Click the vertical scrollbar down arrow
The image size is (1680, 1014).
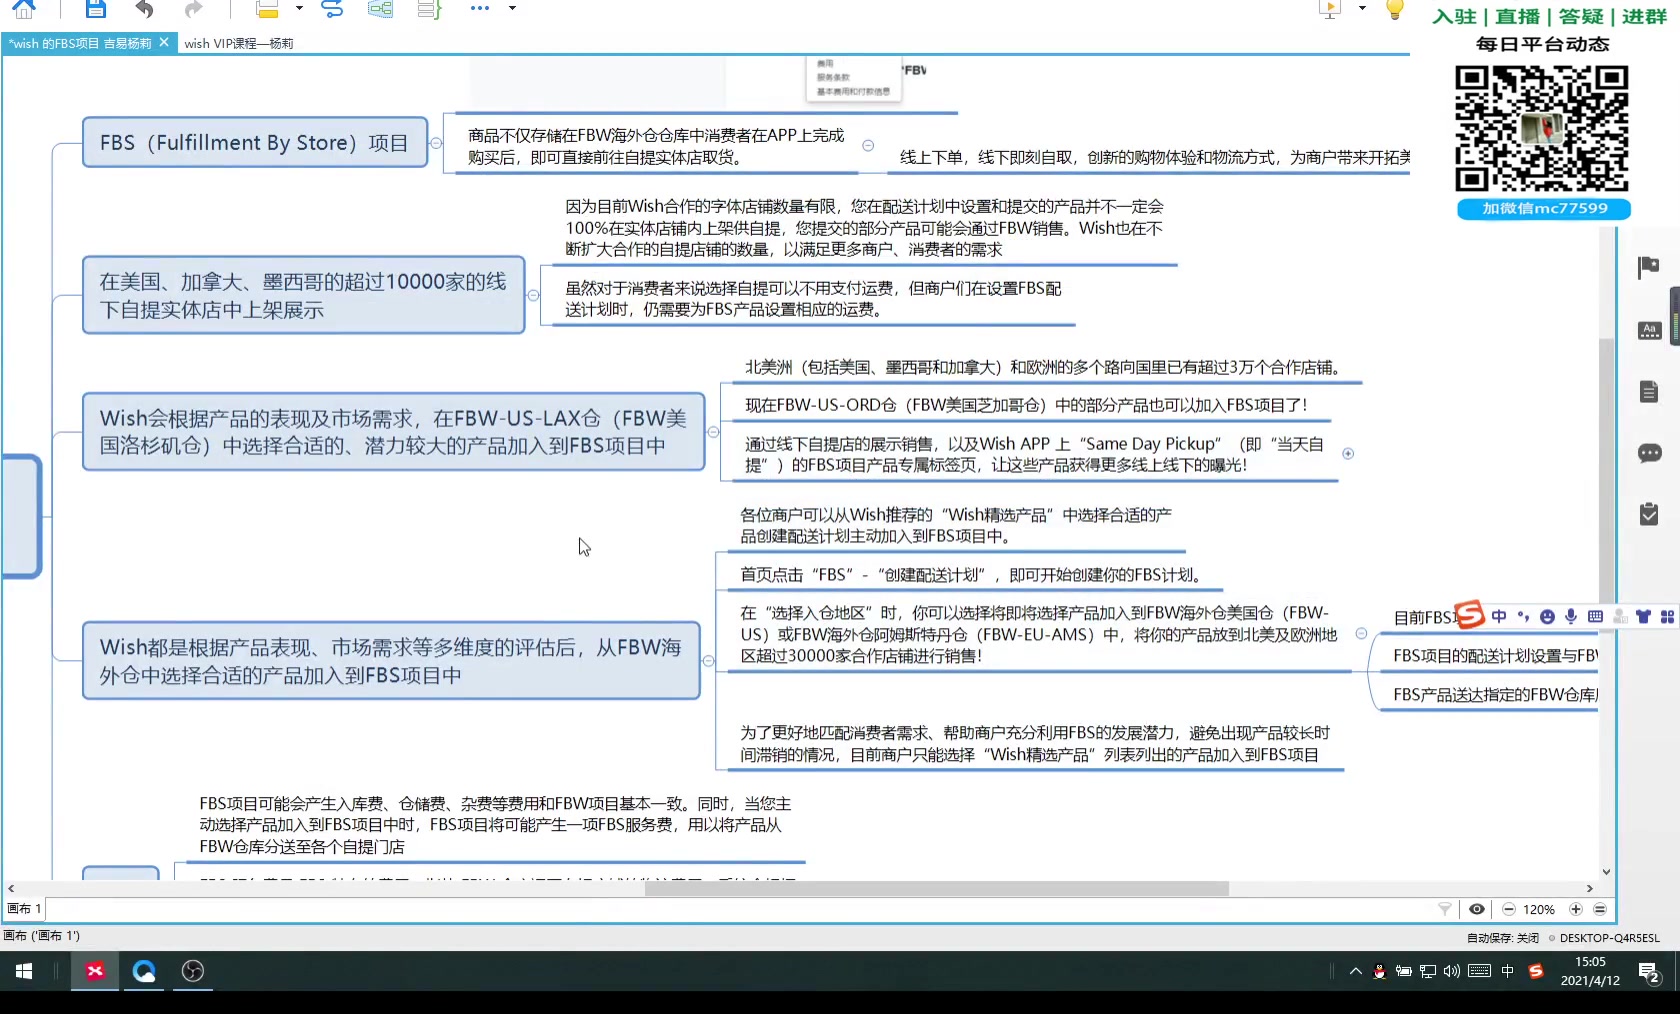[x=1606, y=872]
